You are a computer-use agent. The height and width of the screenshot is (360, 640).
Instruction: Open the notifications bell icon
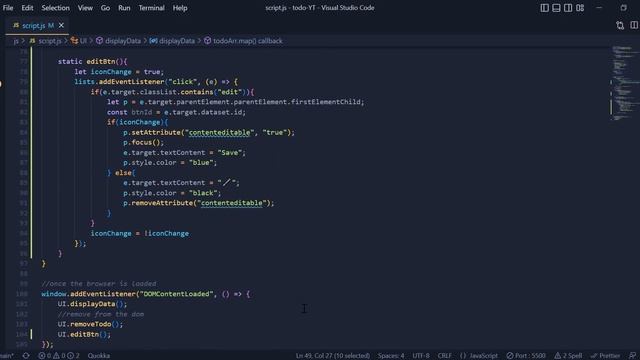(632, 356)
